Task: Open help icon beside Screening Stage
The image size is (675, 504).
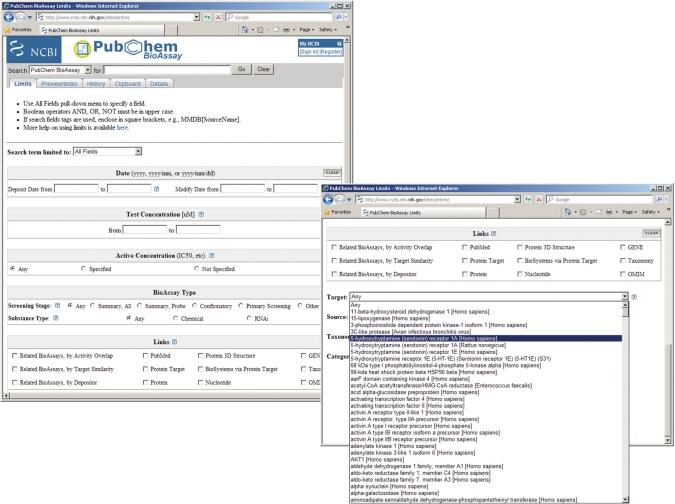Action: point(57,306)
